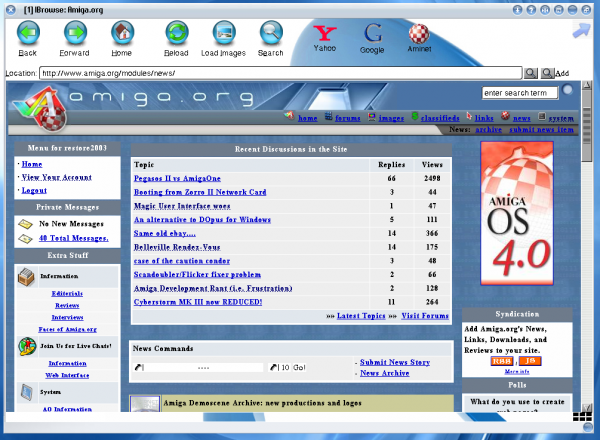Open the system navigation link
Image resolution: width=600 pixels, height=440 pixels.
[561, 118]
